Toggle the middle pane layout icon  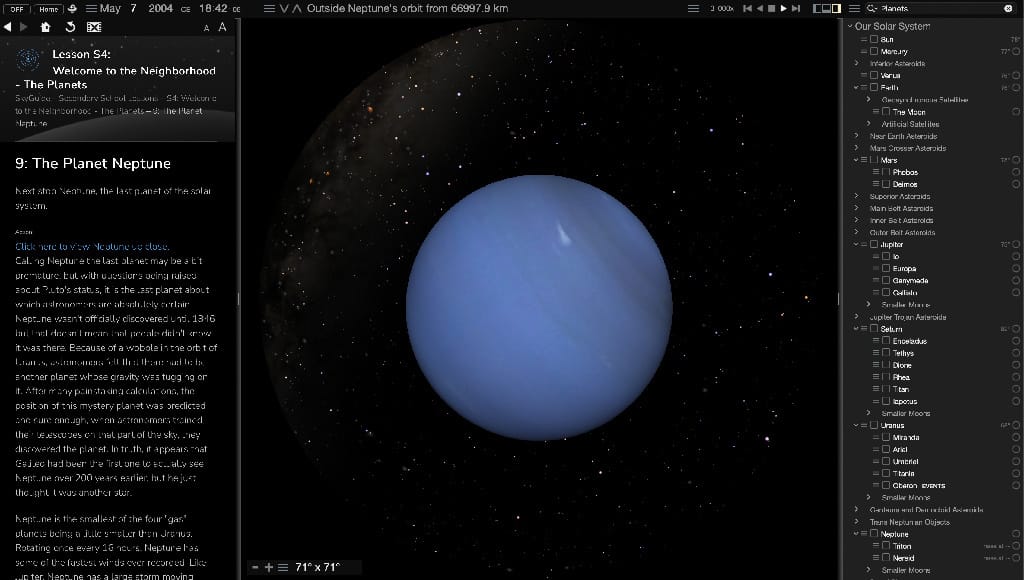(x=827, y=8)
